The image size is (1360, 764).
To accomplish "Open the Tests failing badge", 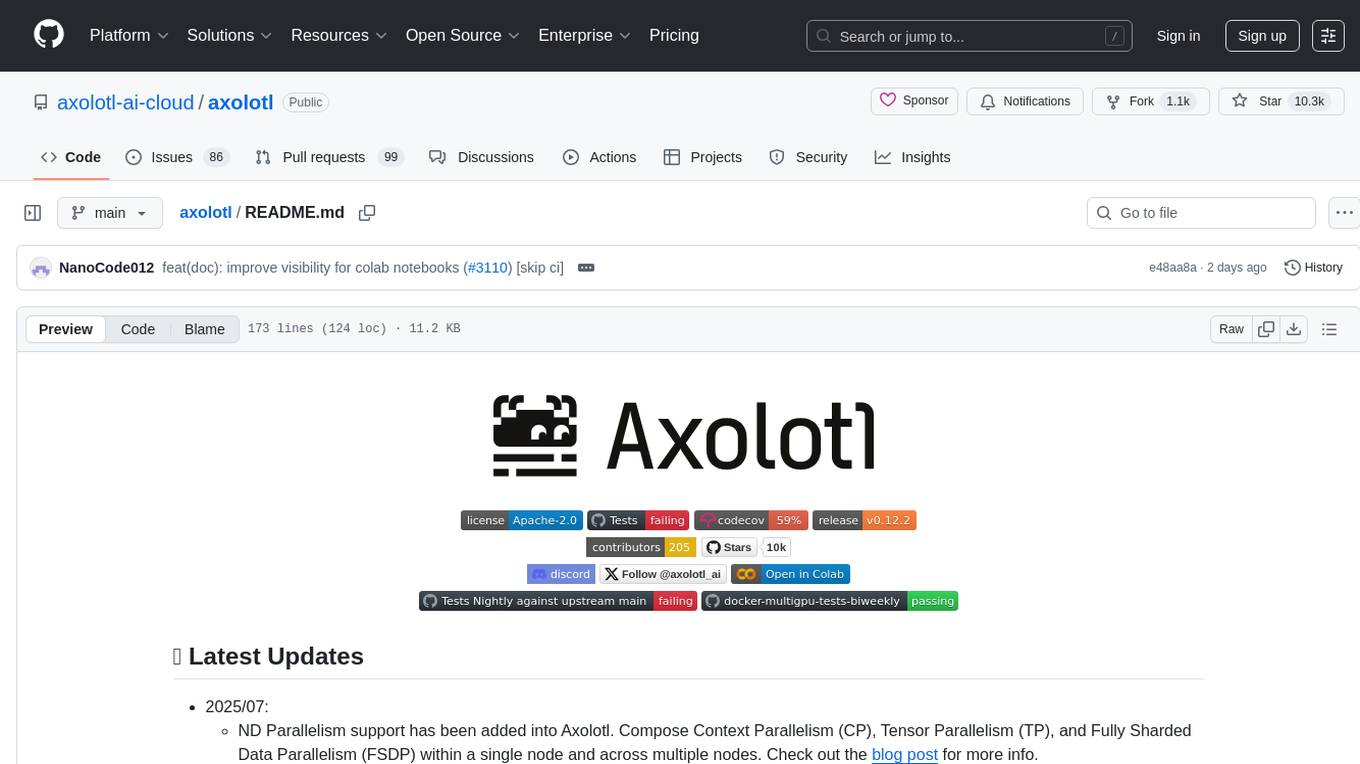I will coord(638,520).
